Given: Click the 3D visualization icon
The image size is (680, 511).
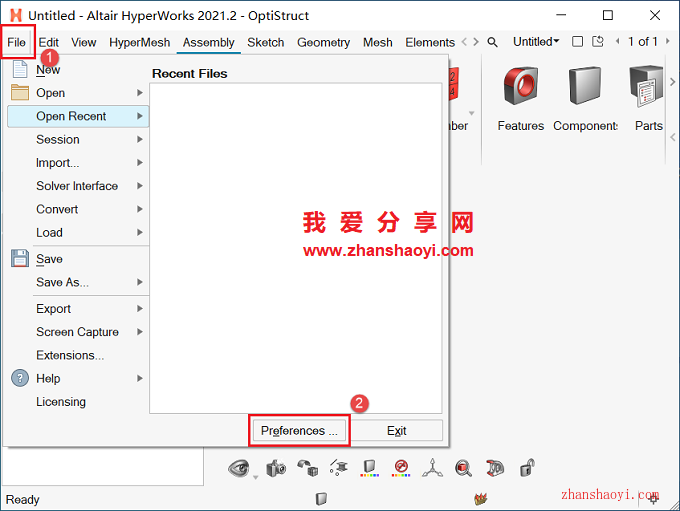Looking at the screenshot, I should point(495,468).
